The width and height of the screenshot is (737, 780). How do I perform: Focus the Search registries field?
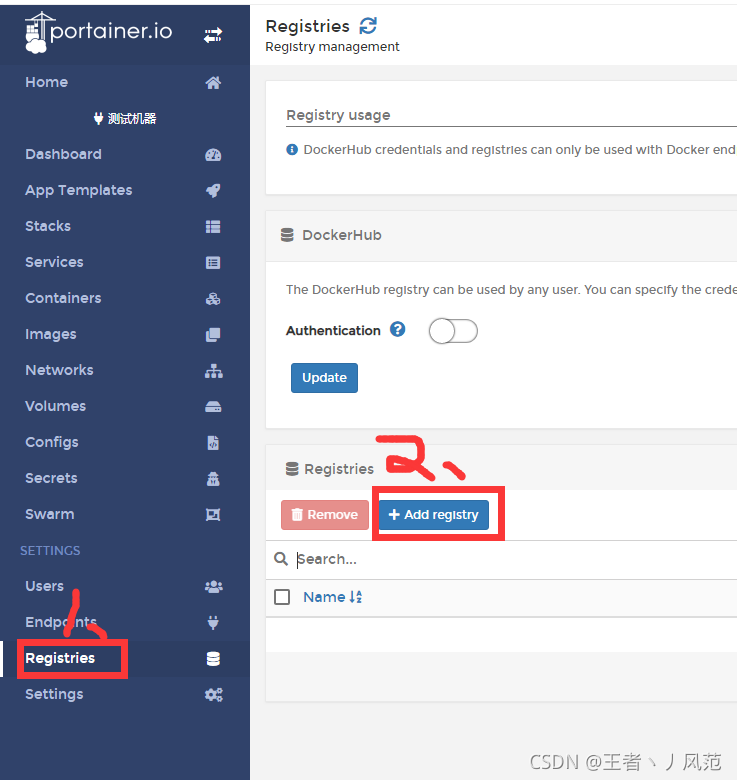(x=516, y=559)
